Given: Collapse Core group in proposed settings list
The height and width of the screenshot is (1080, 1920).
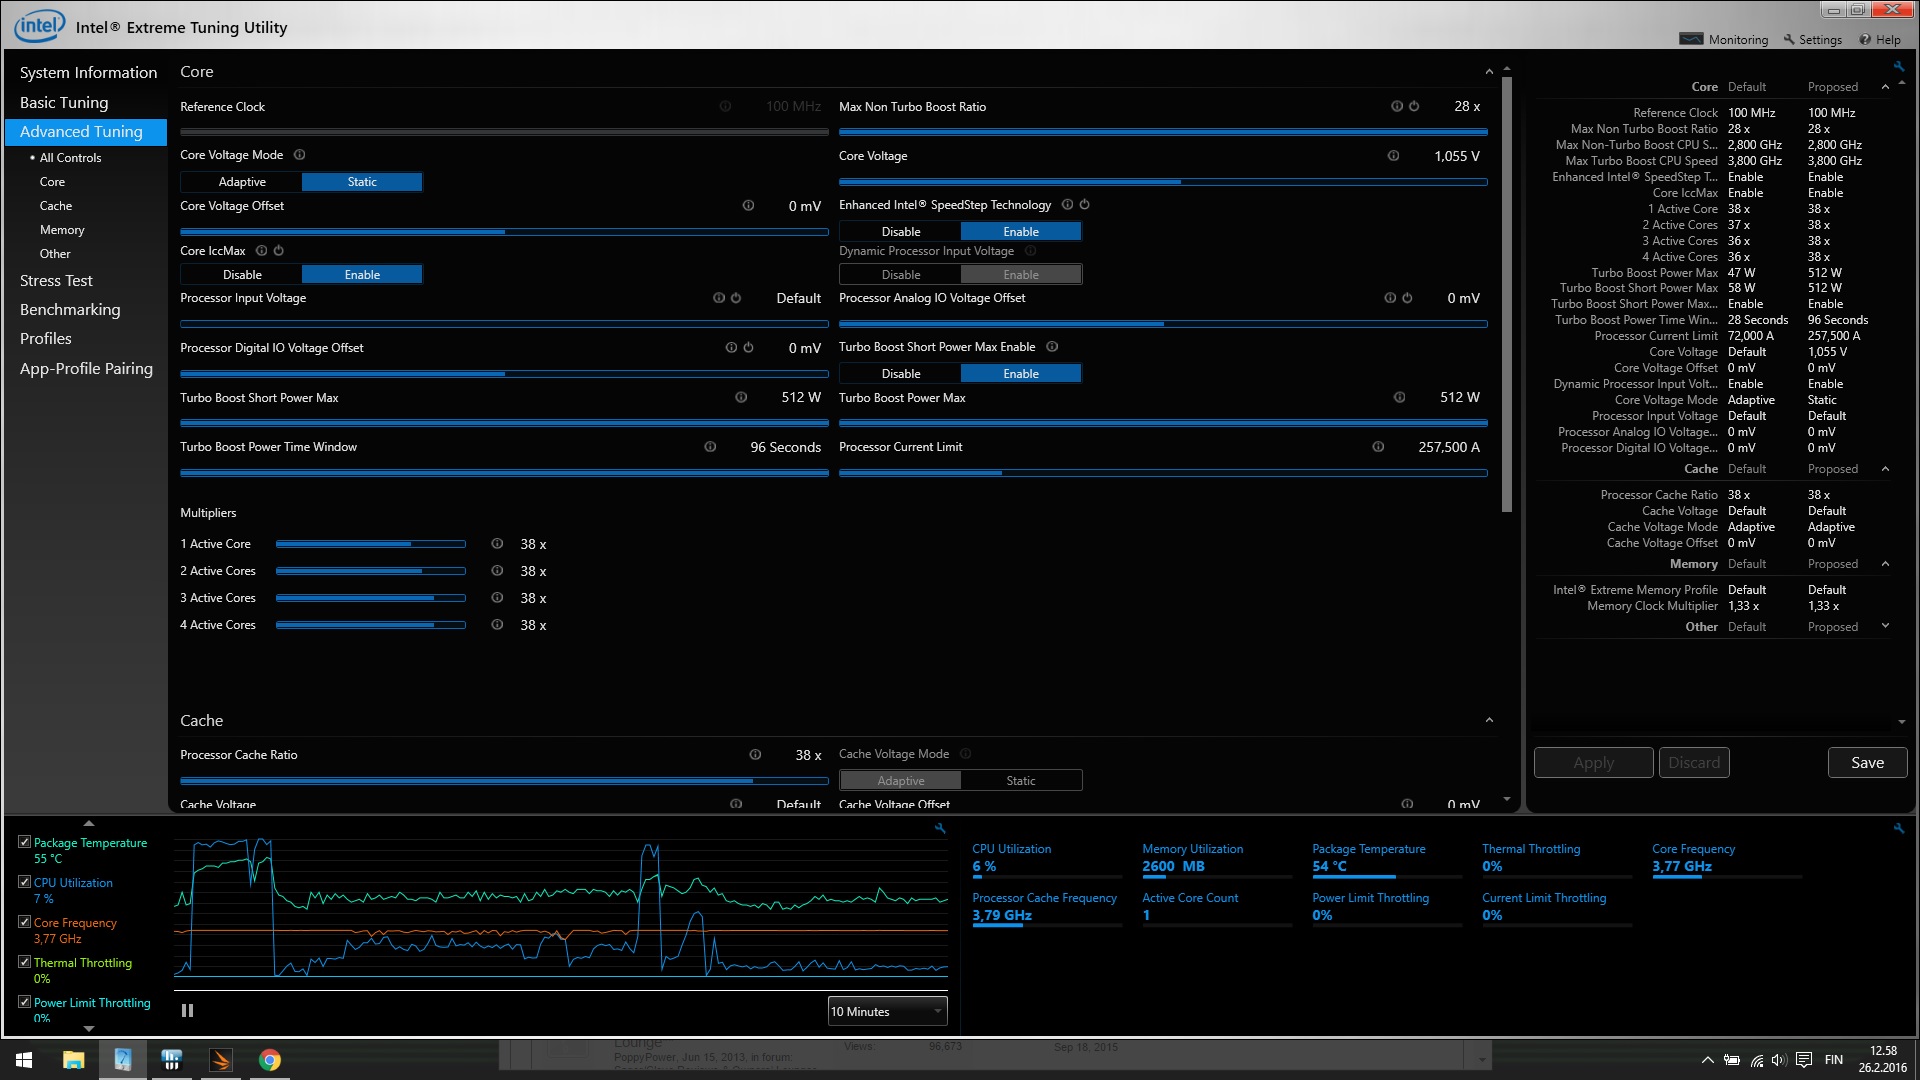Looking at the screenshot, I should tap(1885, 87).
